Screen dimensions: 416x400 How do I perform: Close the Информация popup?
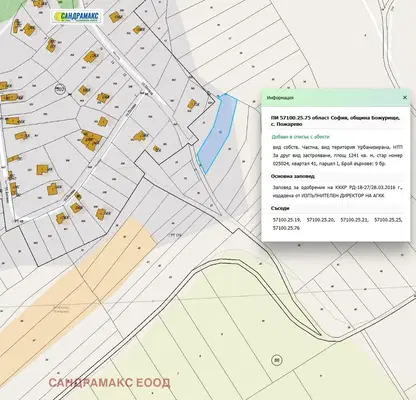[405, 98]
